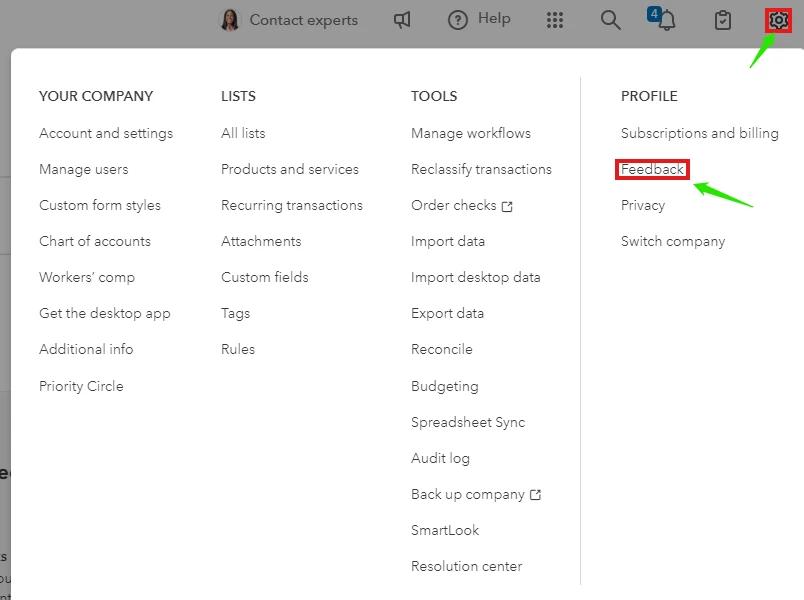Open Products and services list
The image size is (804, 600).
pos(290,169)
